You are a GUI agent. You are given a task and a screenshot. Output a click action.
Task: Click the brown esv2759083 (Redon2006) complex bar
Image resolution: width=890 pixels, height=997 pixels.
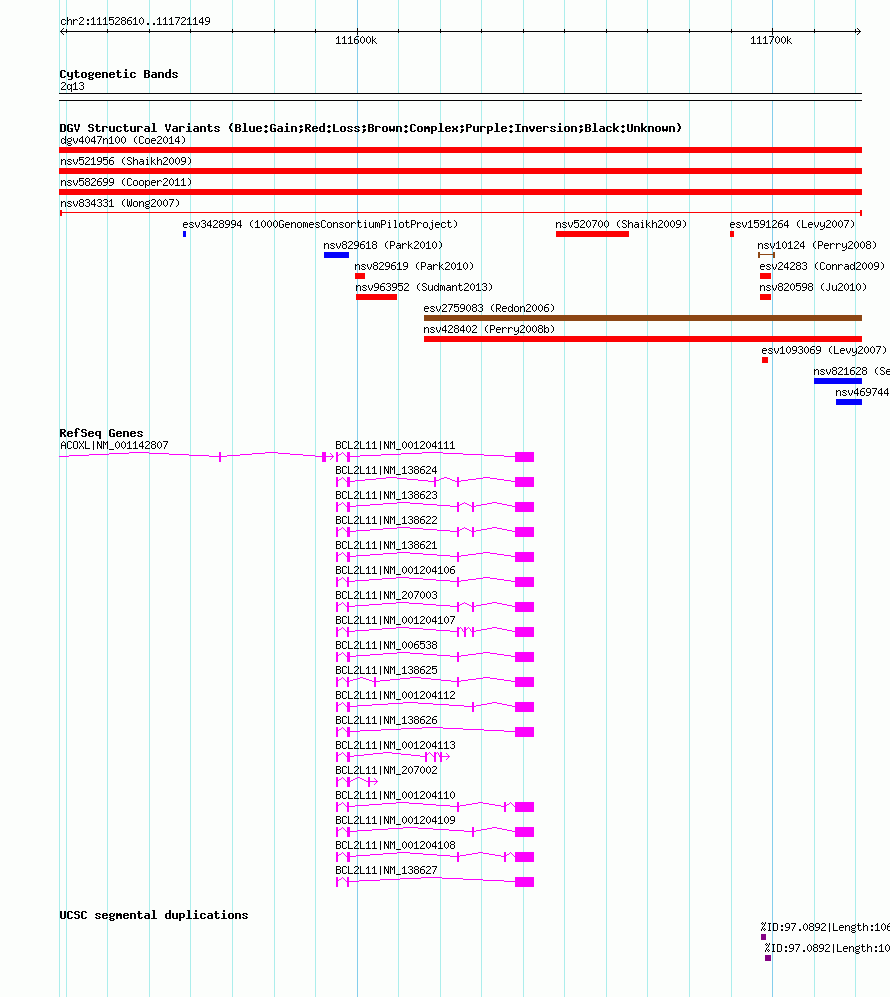pos(643,318)
